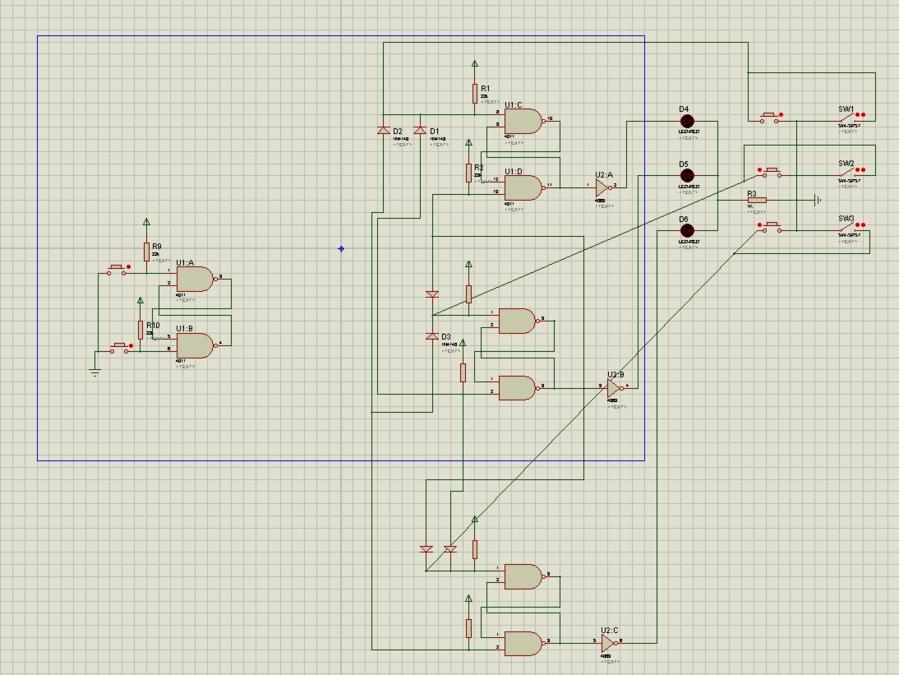Select the U1:A NAND gate
The image size is (899, 675).
[195, 279]
